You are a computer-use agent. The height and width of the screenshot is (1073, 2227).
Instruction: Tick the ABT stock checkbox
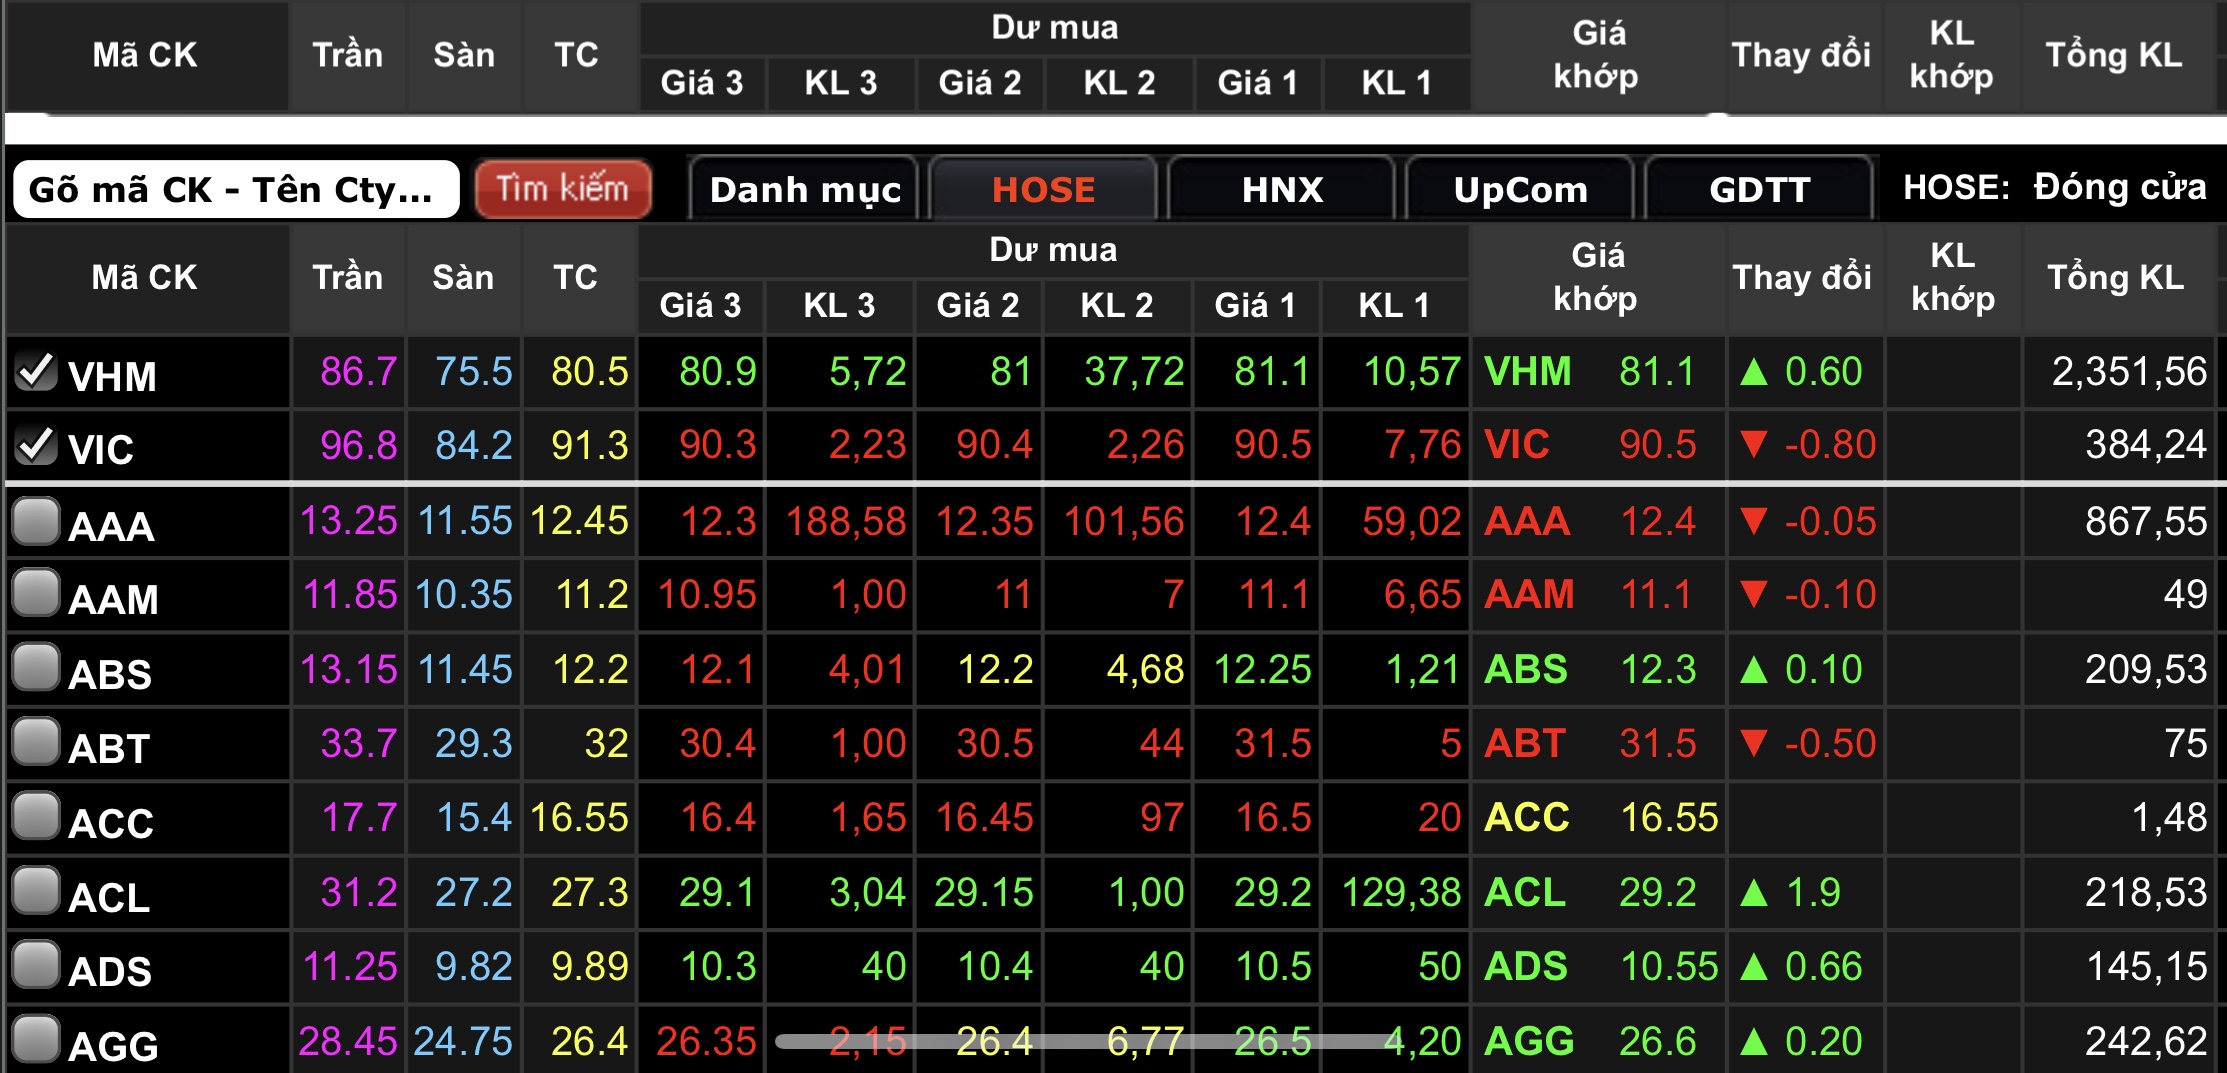tap(36, 743)
